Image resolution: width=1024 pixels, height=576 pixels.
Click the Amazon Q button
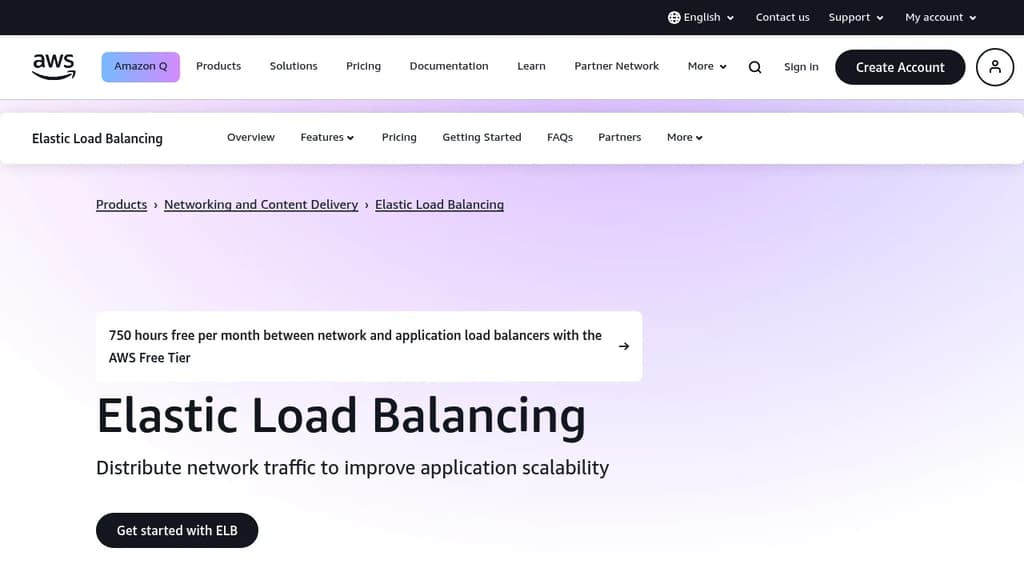140,67
